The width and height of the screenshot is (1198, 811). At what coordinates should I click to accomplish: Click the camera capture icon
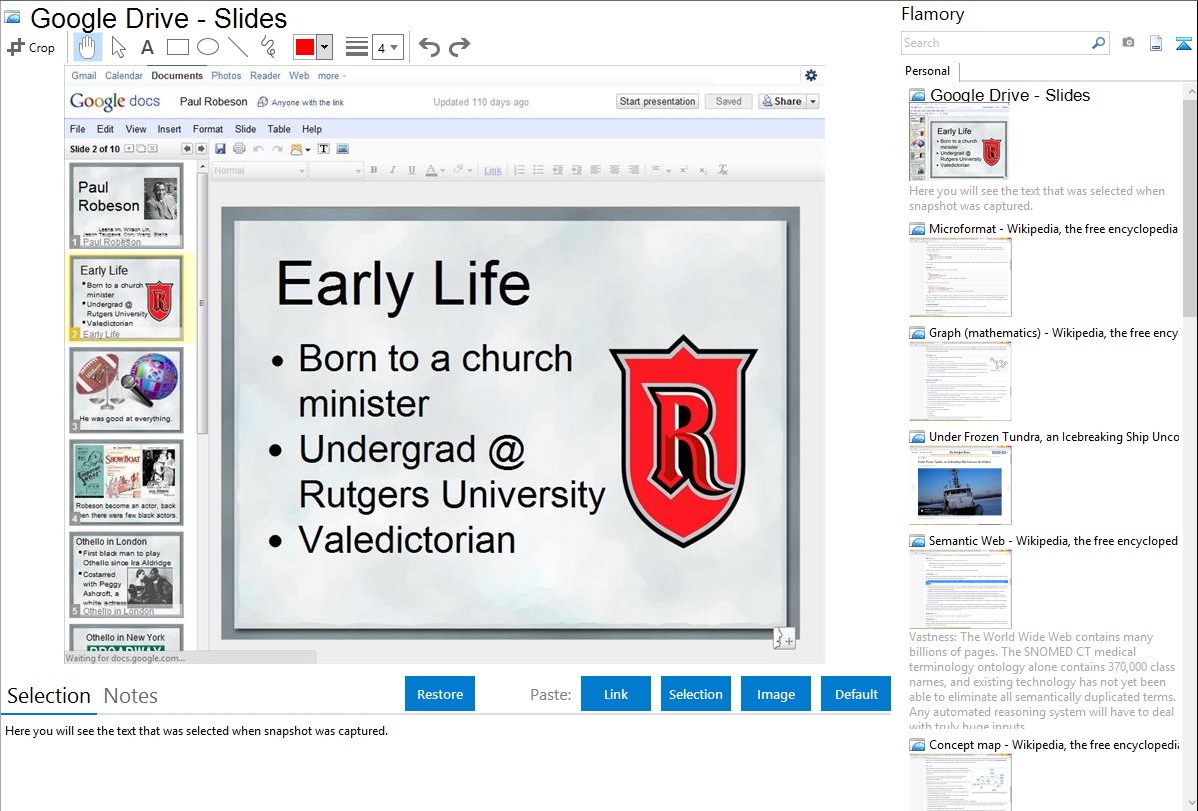pos(1128,43)
